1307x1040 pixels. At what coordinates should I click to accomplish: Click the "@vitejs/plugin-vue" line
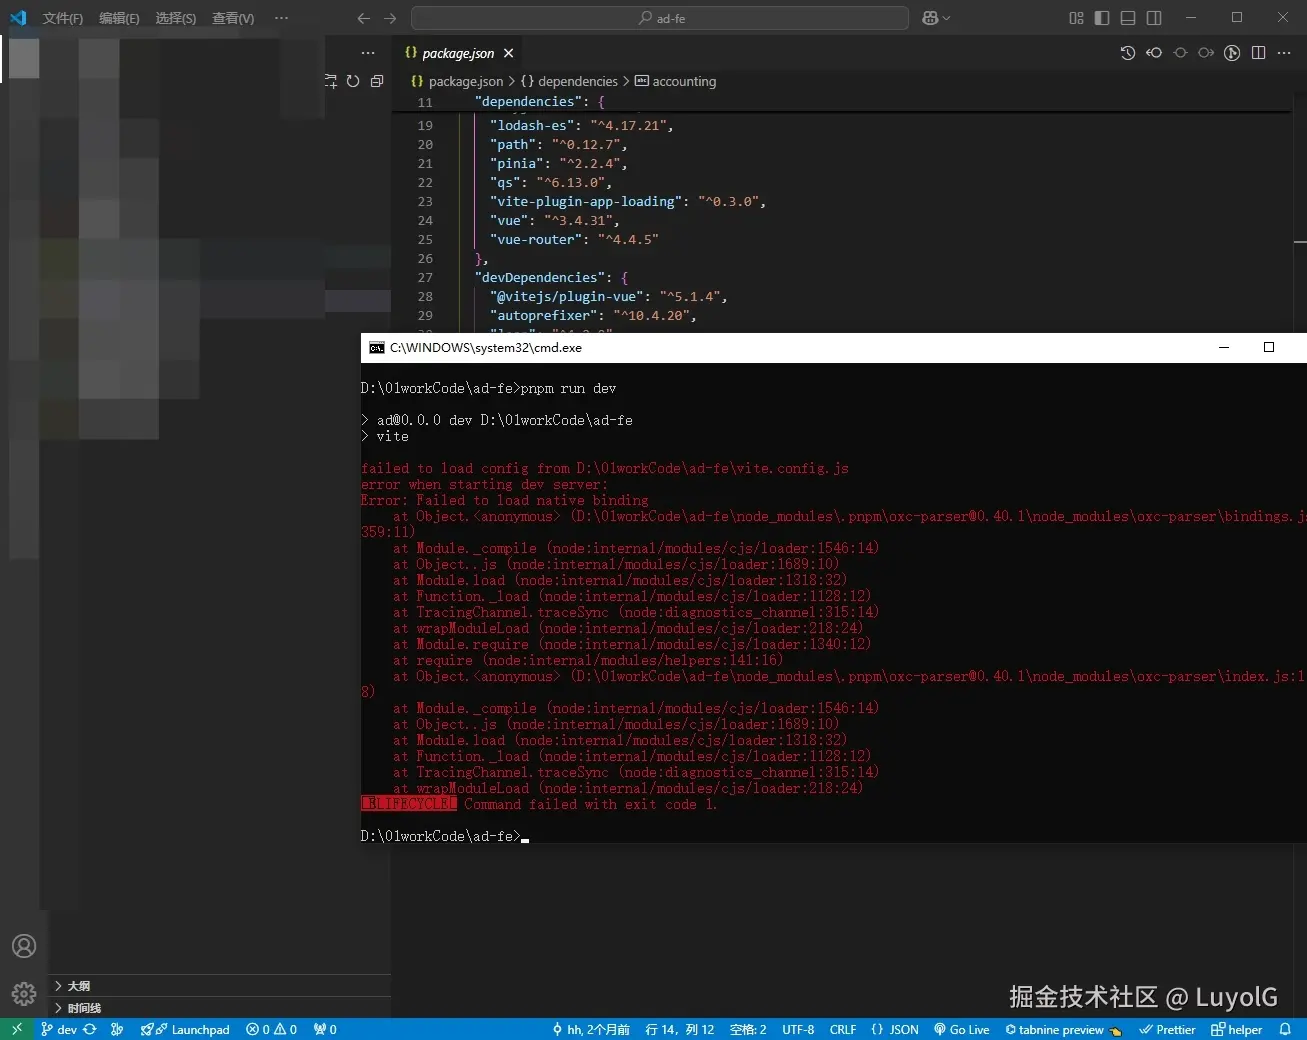click(609, 296)
